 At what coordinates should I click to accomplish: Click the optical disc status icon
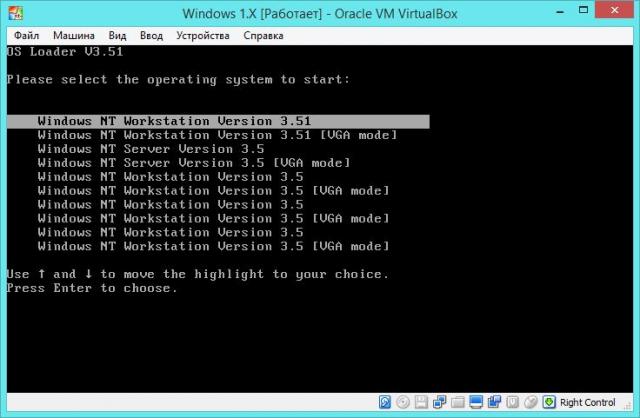(x=403, y=402)
